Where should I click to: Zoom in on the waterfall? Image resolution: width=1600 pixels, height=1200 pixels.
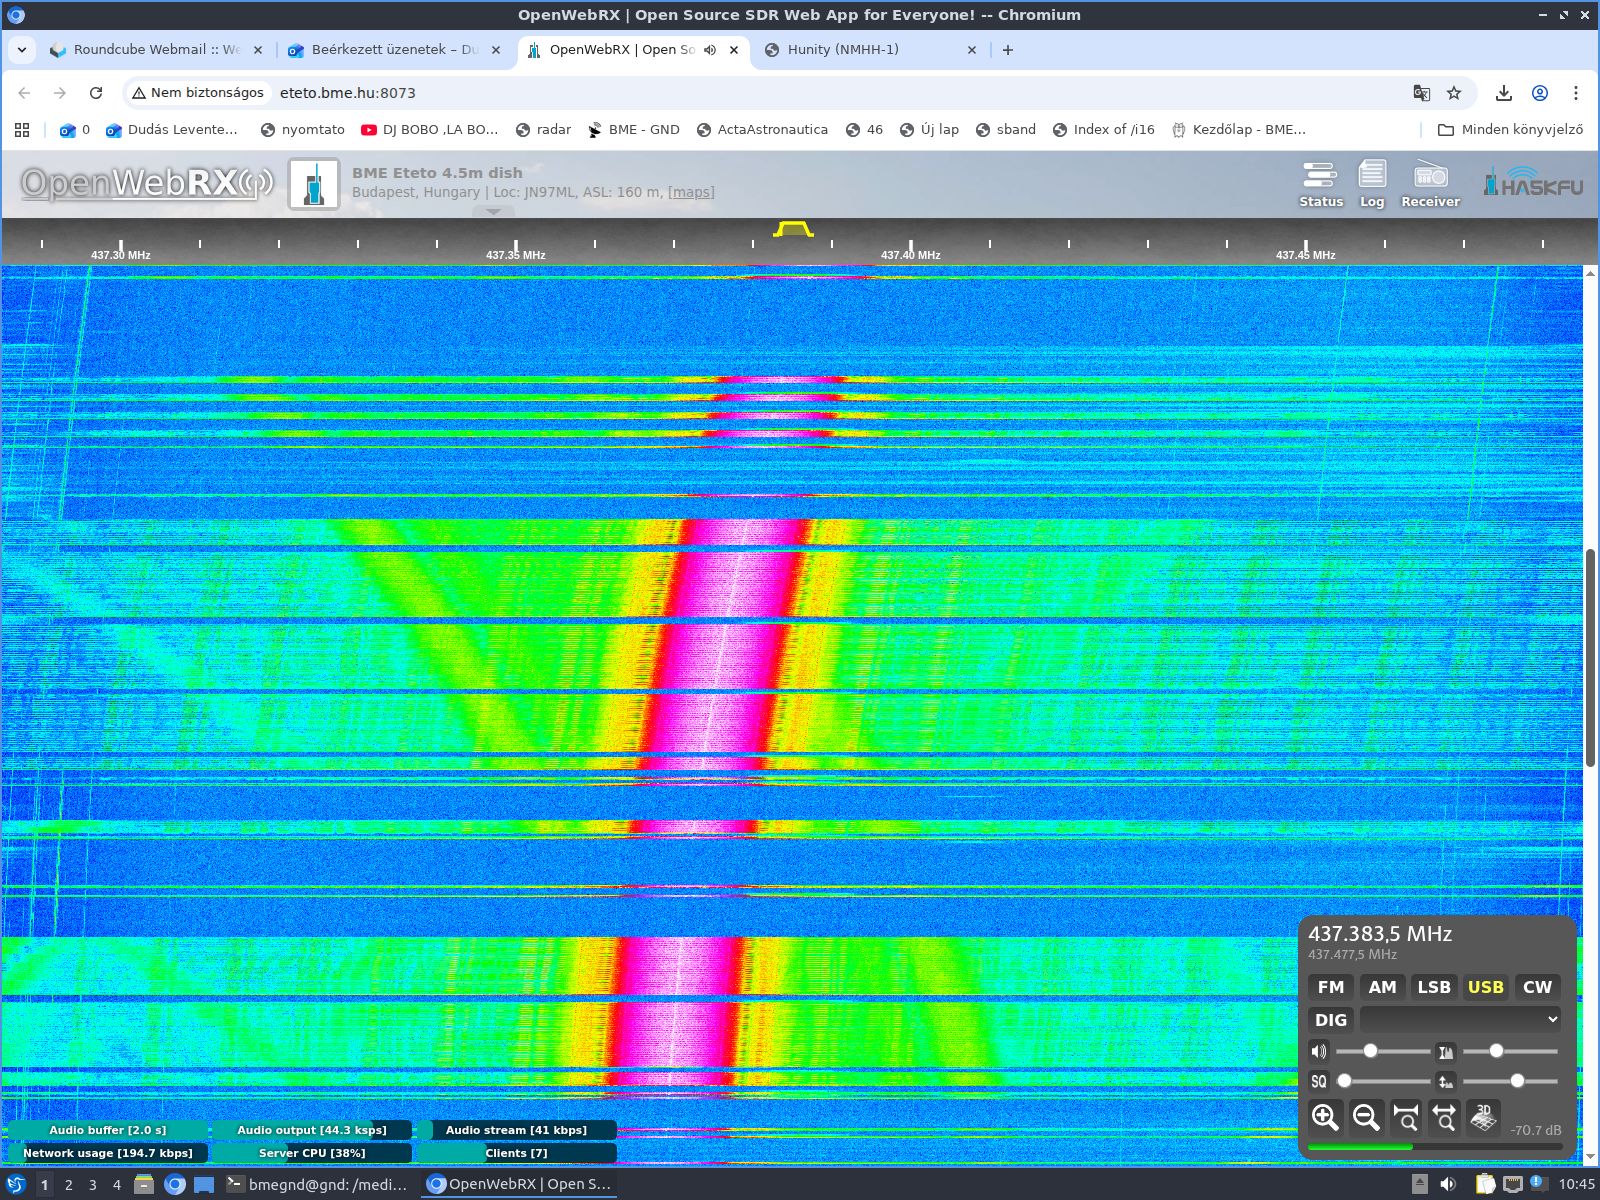click(1325, 1117)
